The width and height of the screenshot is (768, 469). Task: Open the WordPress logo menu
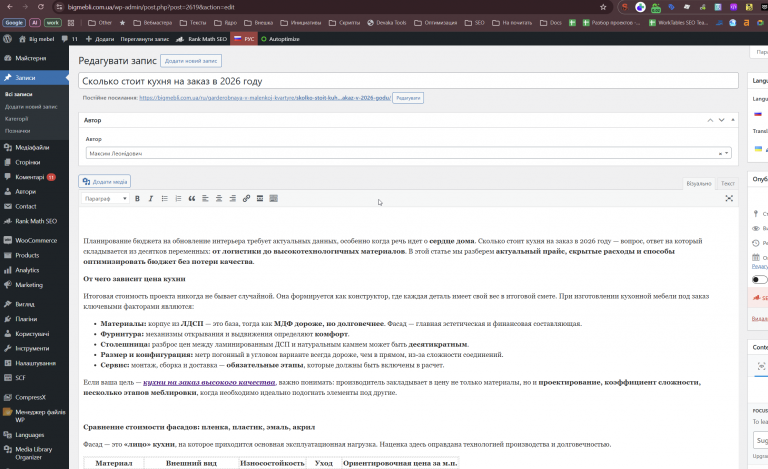click(7, 39)
